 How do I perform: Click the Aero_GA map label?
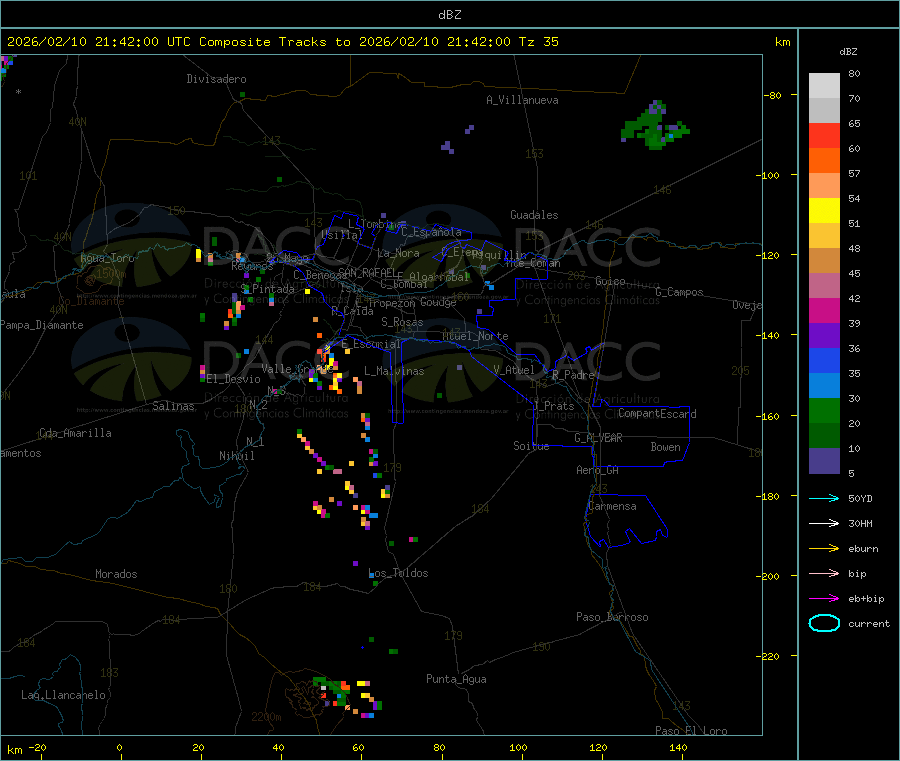[598, 470]
